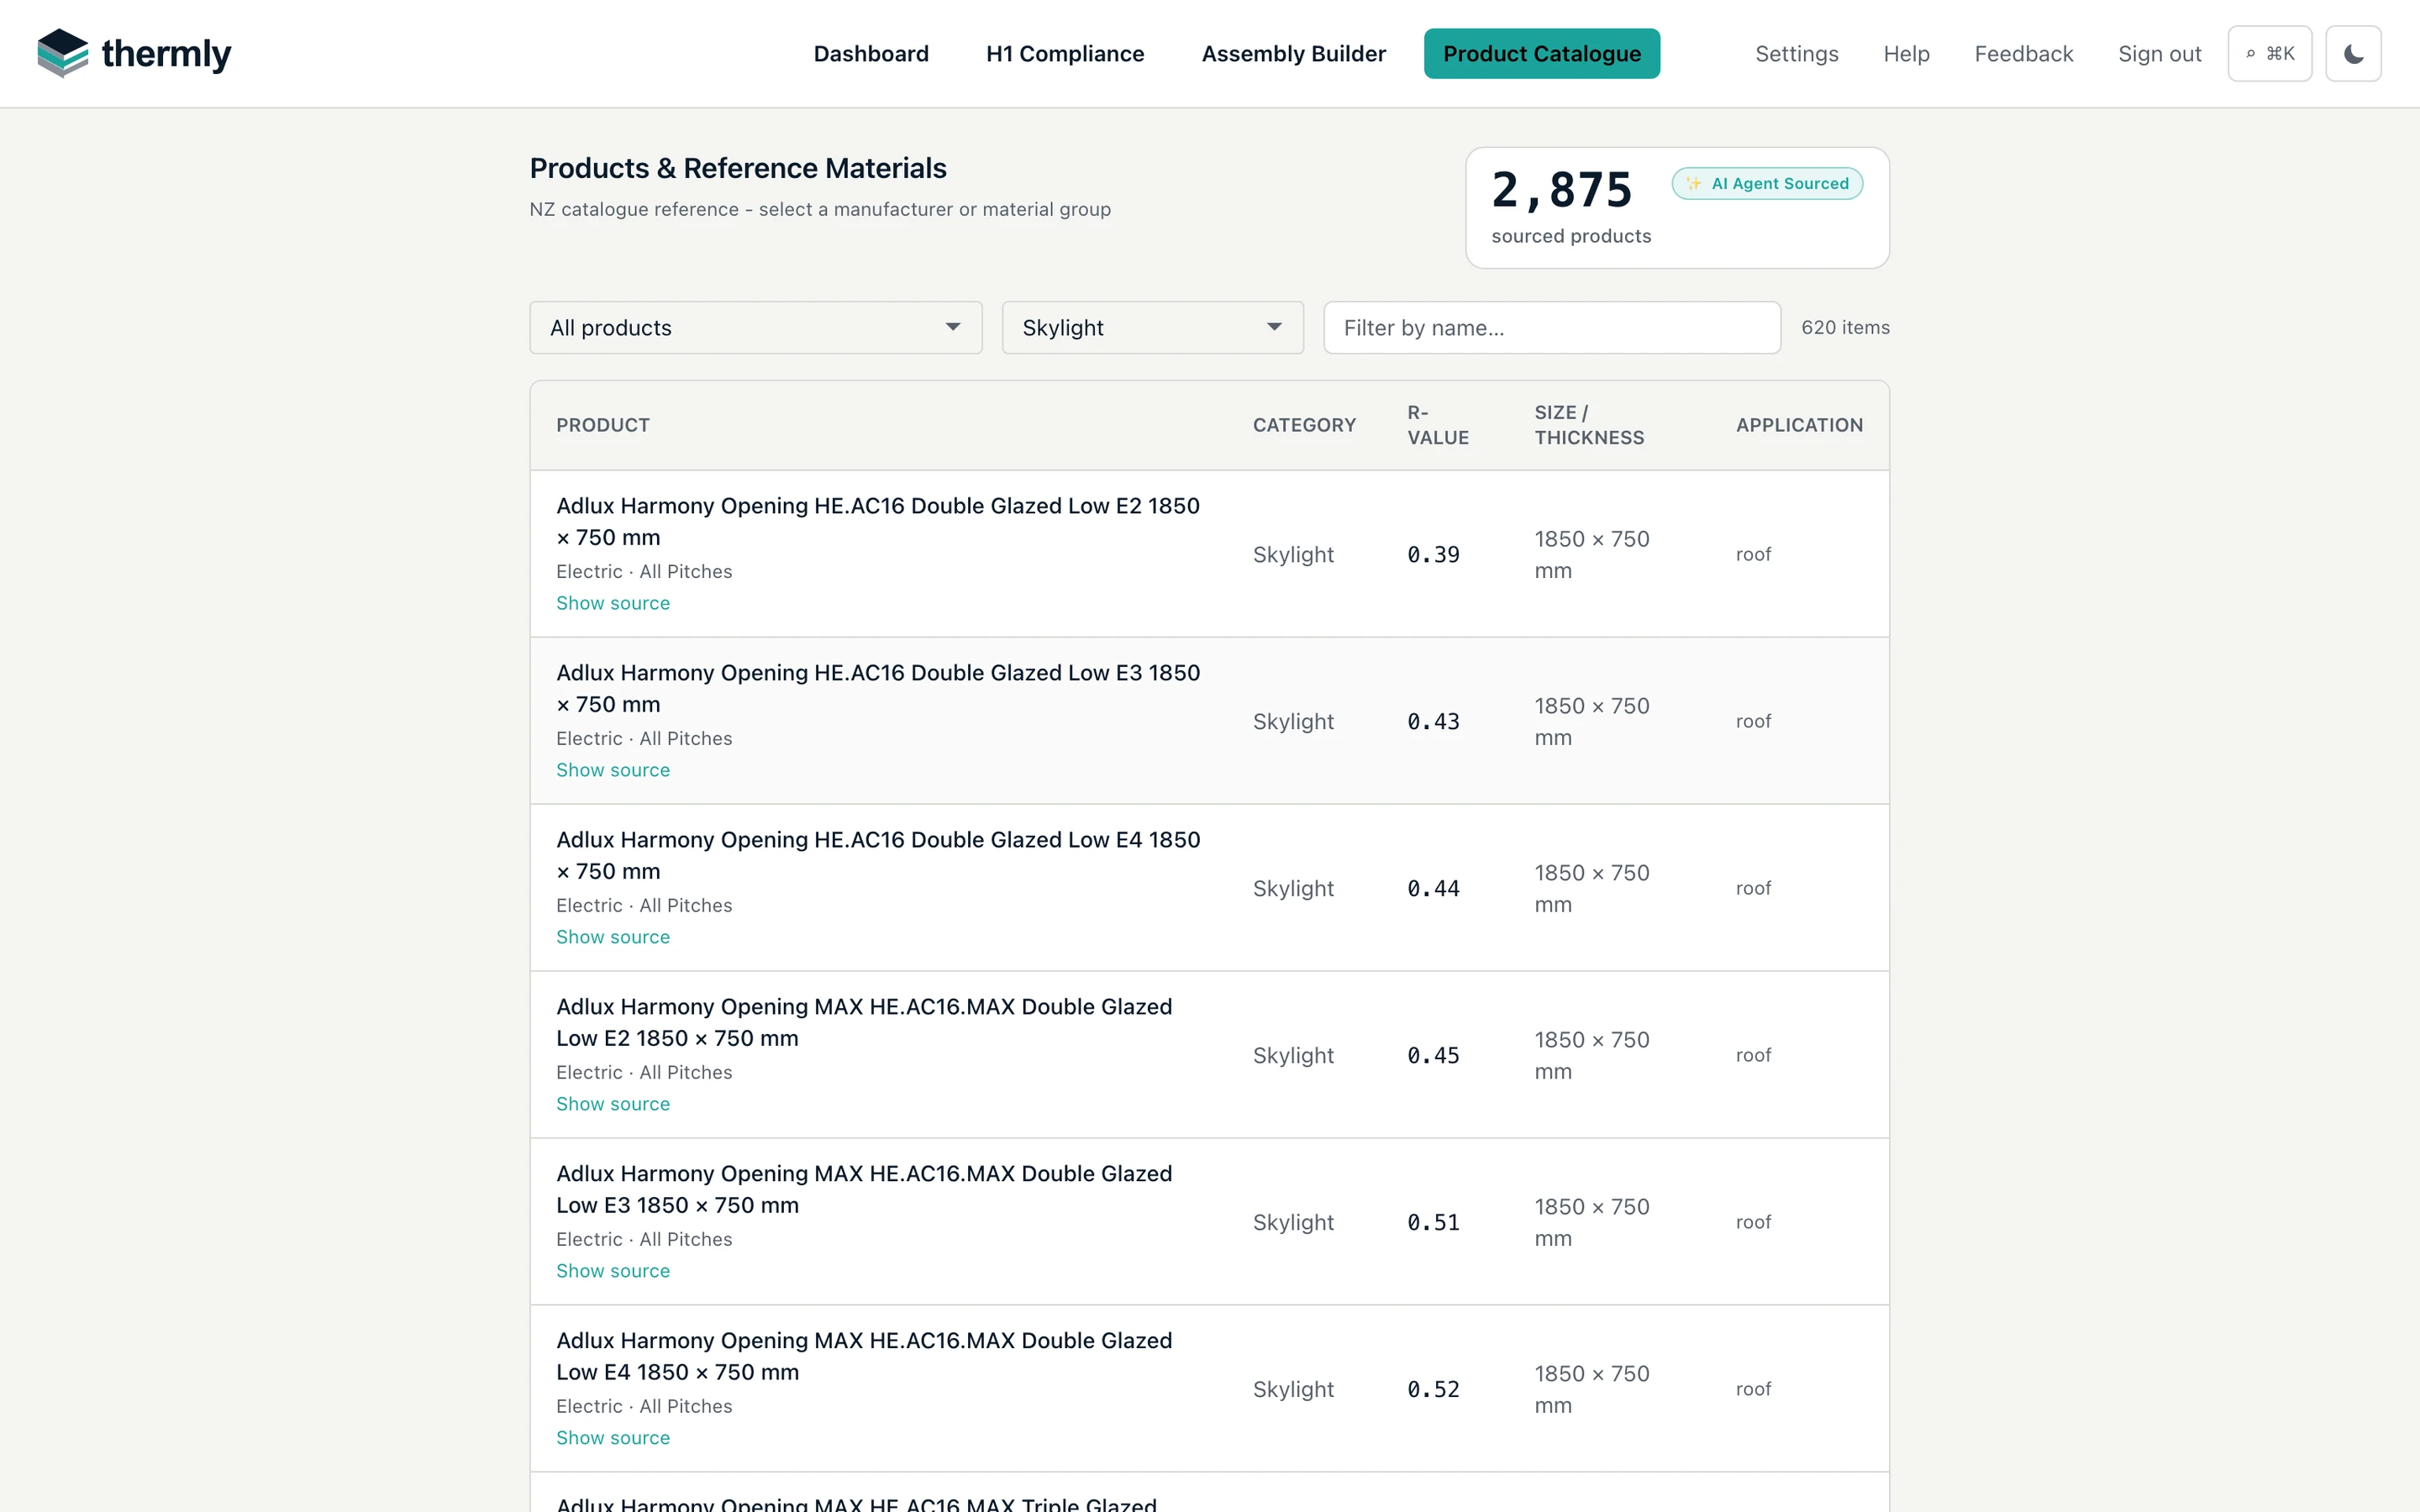Click the PRODUCT column header
The height and width of the screenshot is (1512, 2420).
coord(603,425)
